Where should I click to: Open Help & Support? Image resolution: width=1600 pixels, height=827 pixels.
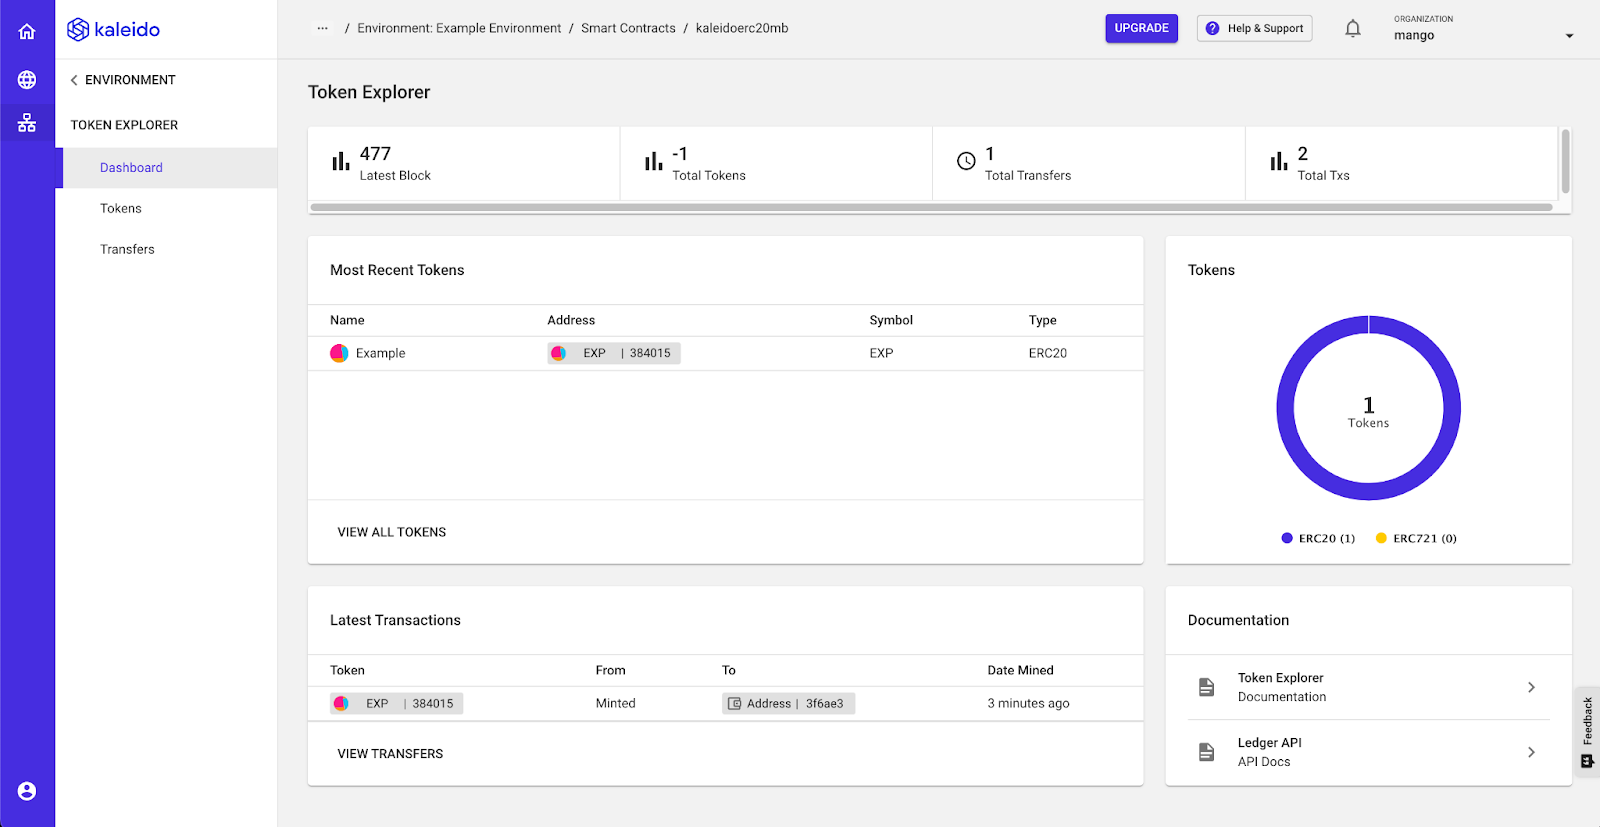1254,28
